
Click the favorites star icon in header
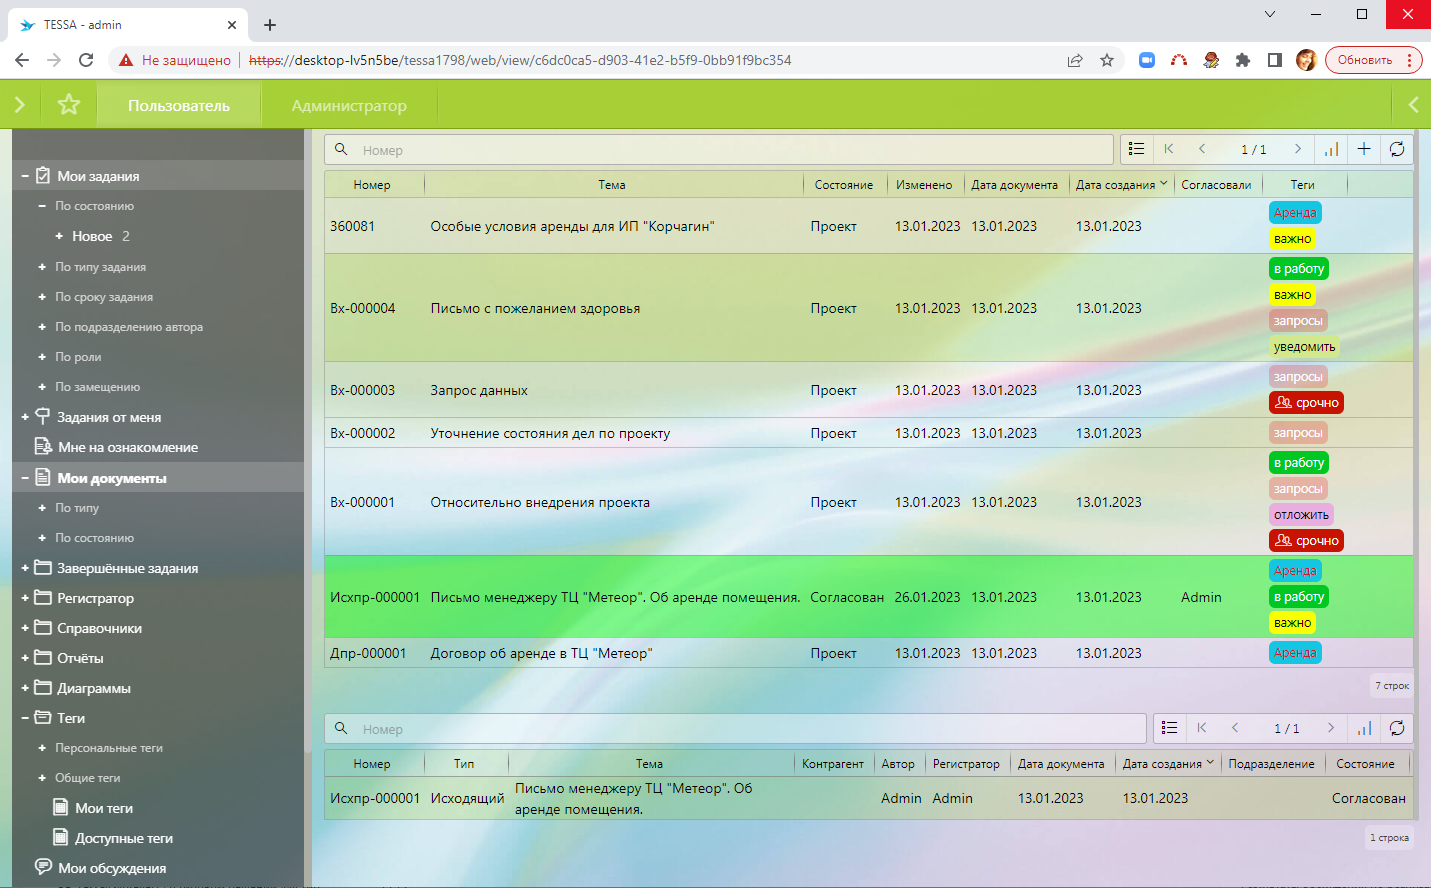(x=68, y=104)
